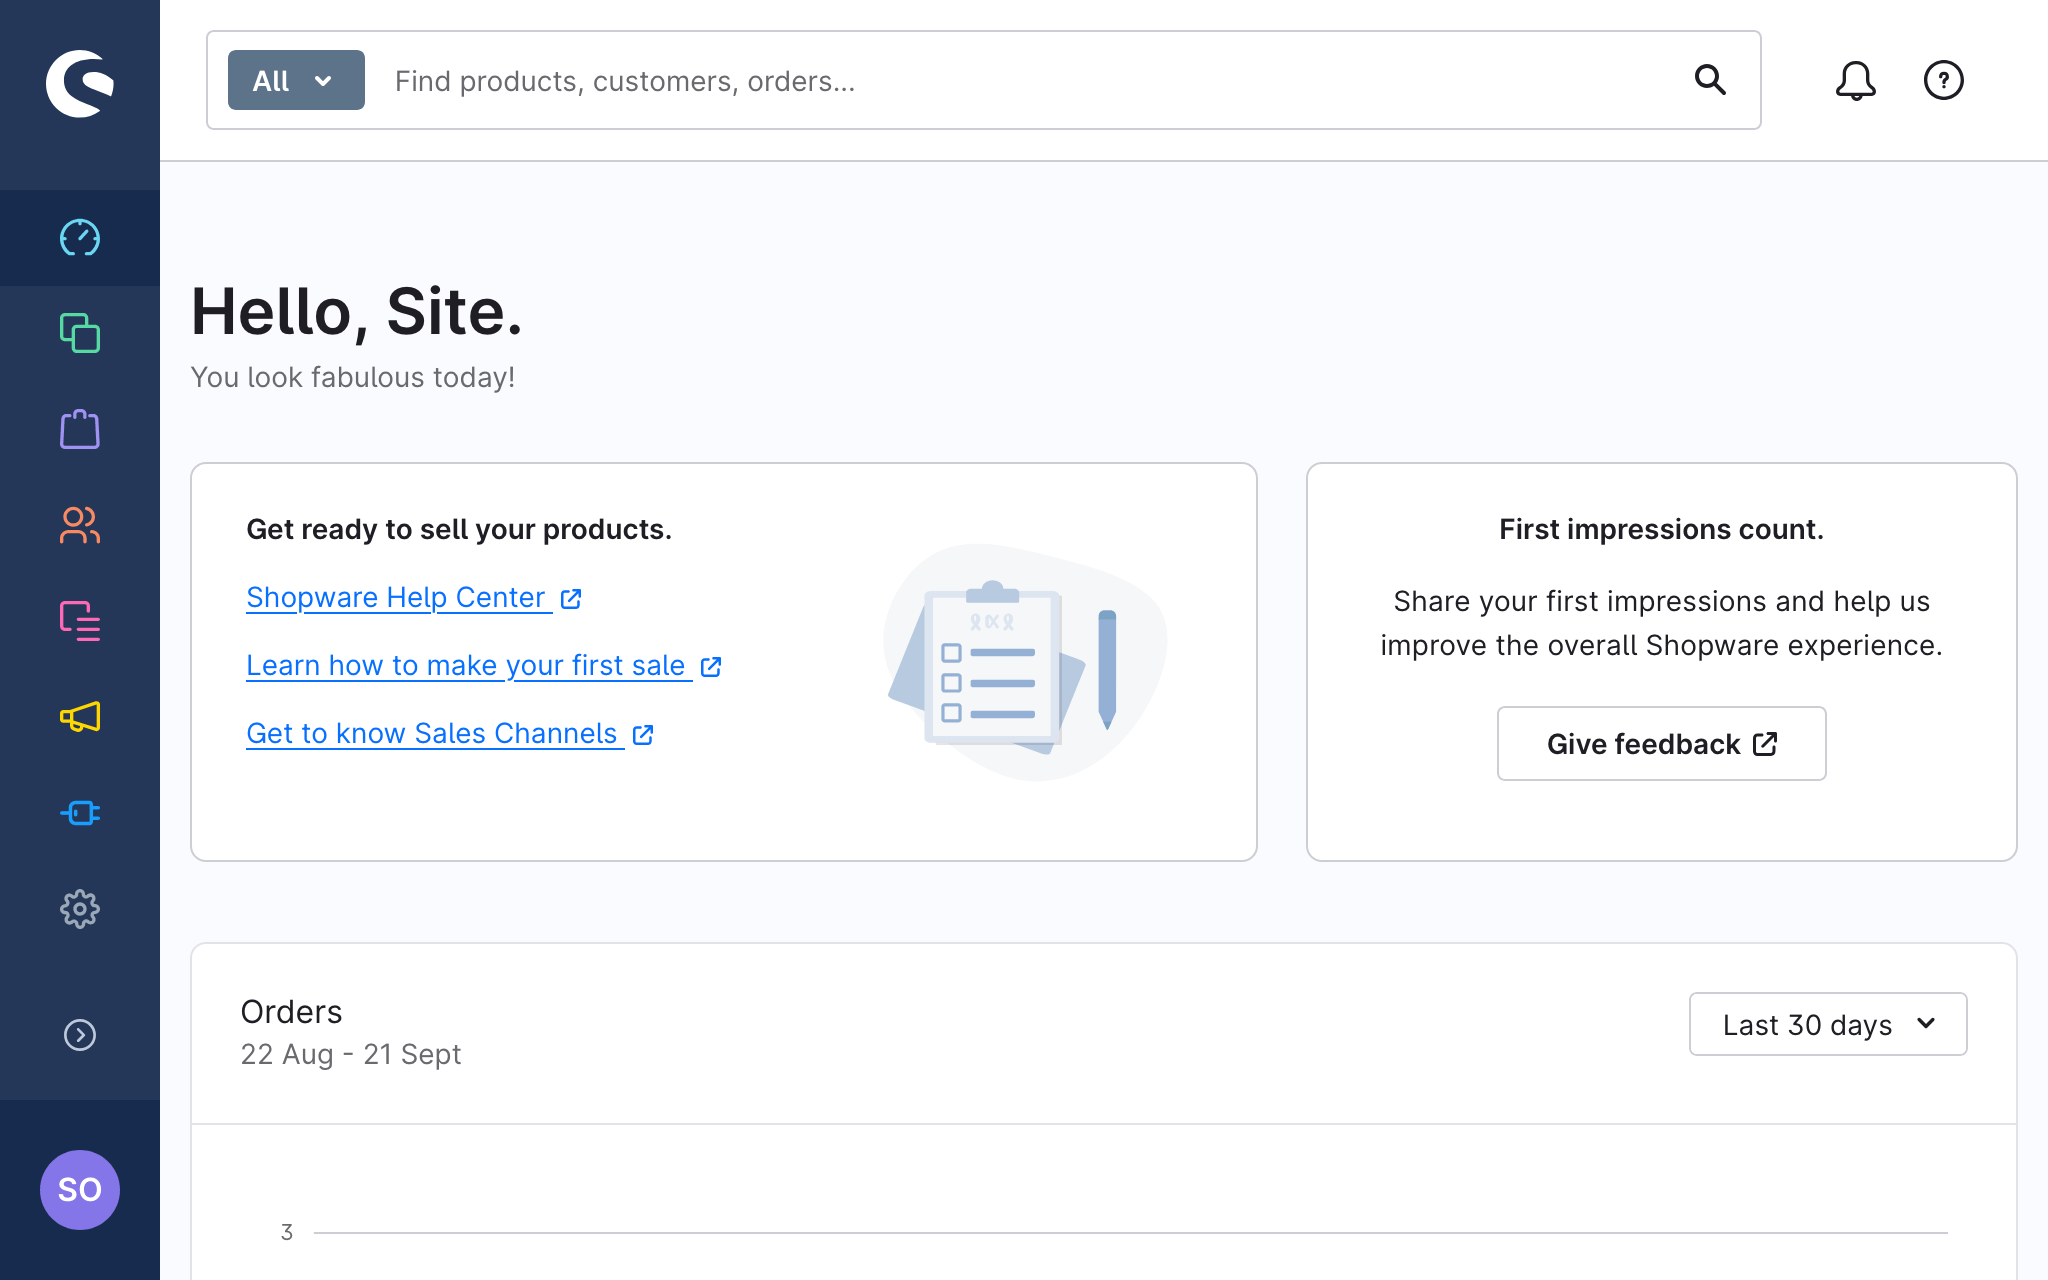Click the Give feedback button
The height and width of the screenshot is (1280, 2048).
[1661, 744]
